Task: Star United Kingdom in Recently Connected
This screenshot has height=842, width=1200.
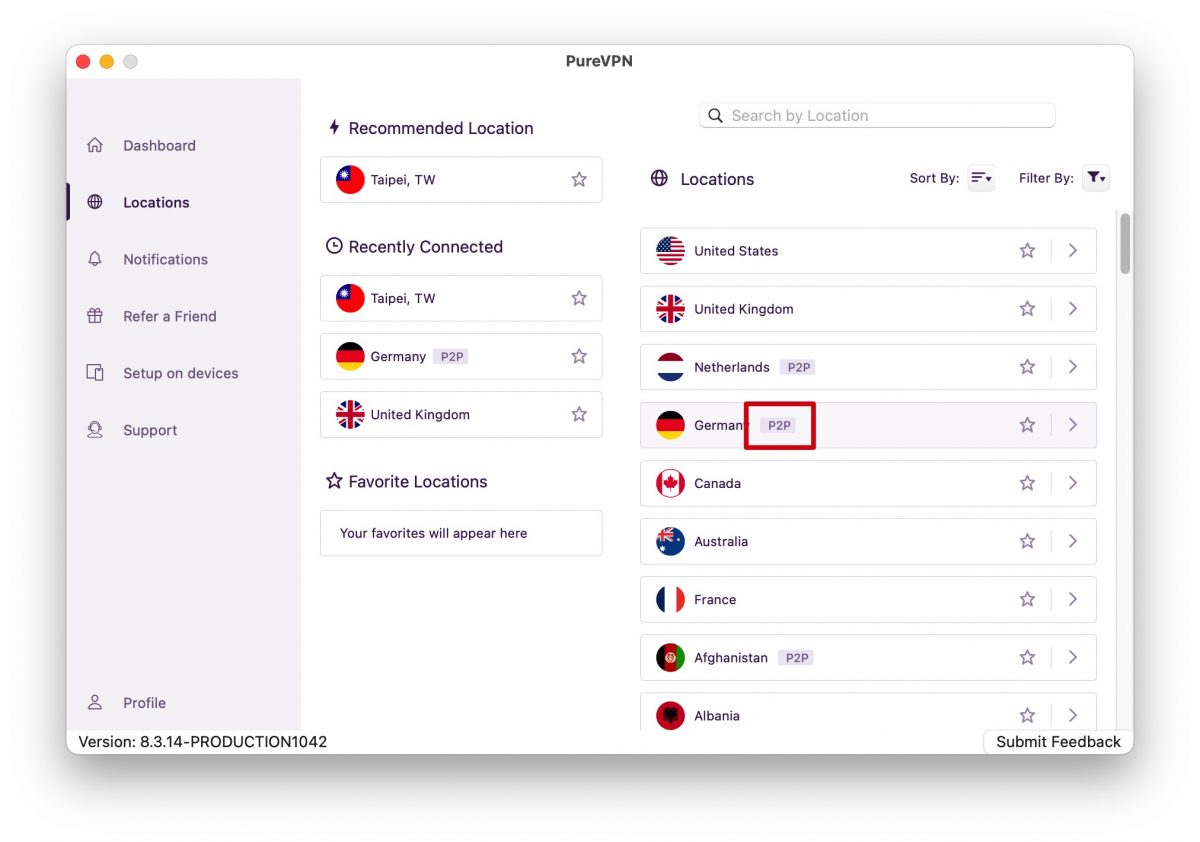Action: tap(579, 414)
